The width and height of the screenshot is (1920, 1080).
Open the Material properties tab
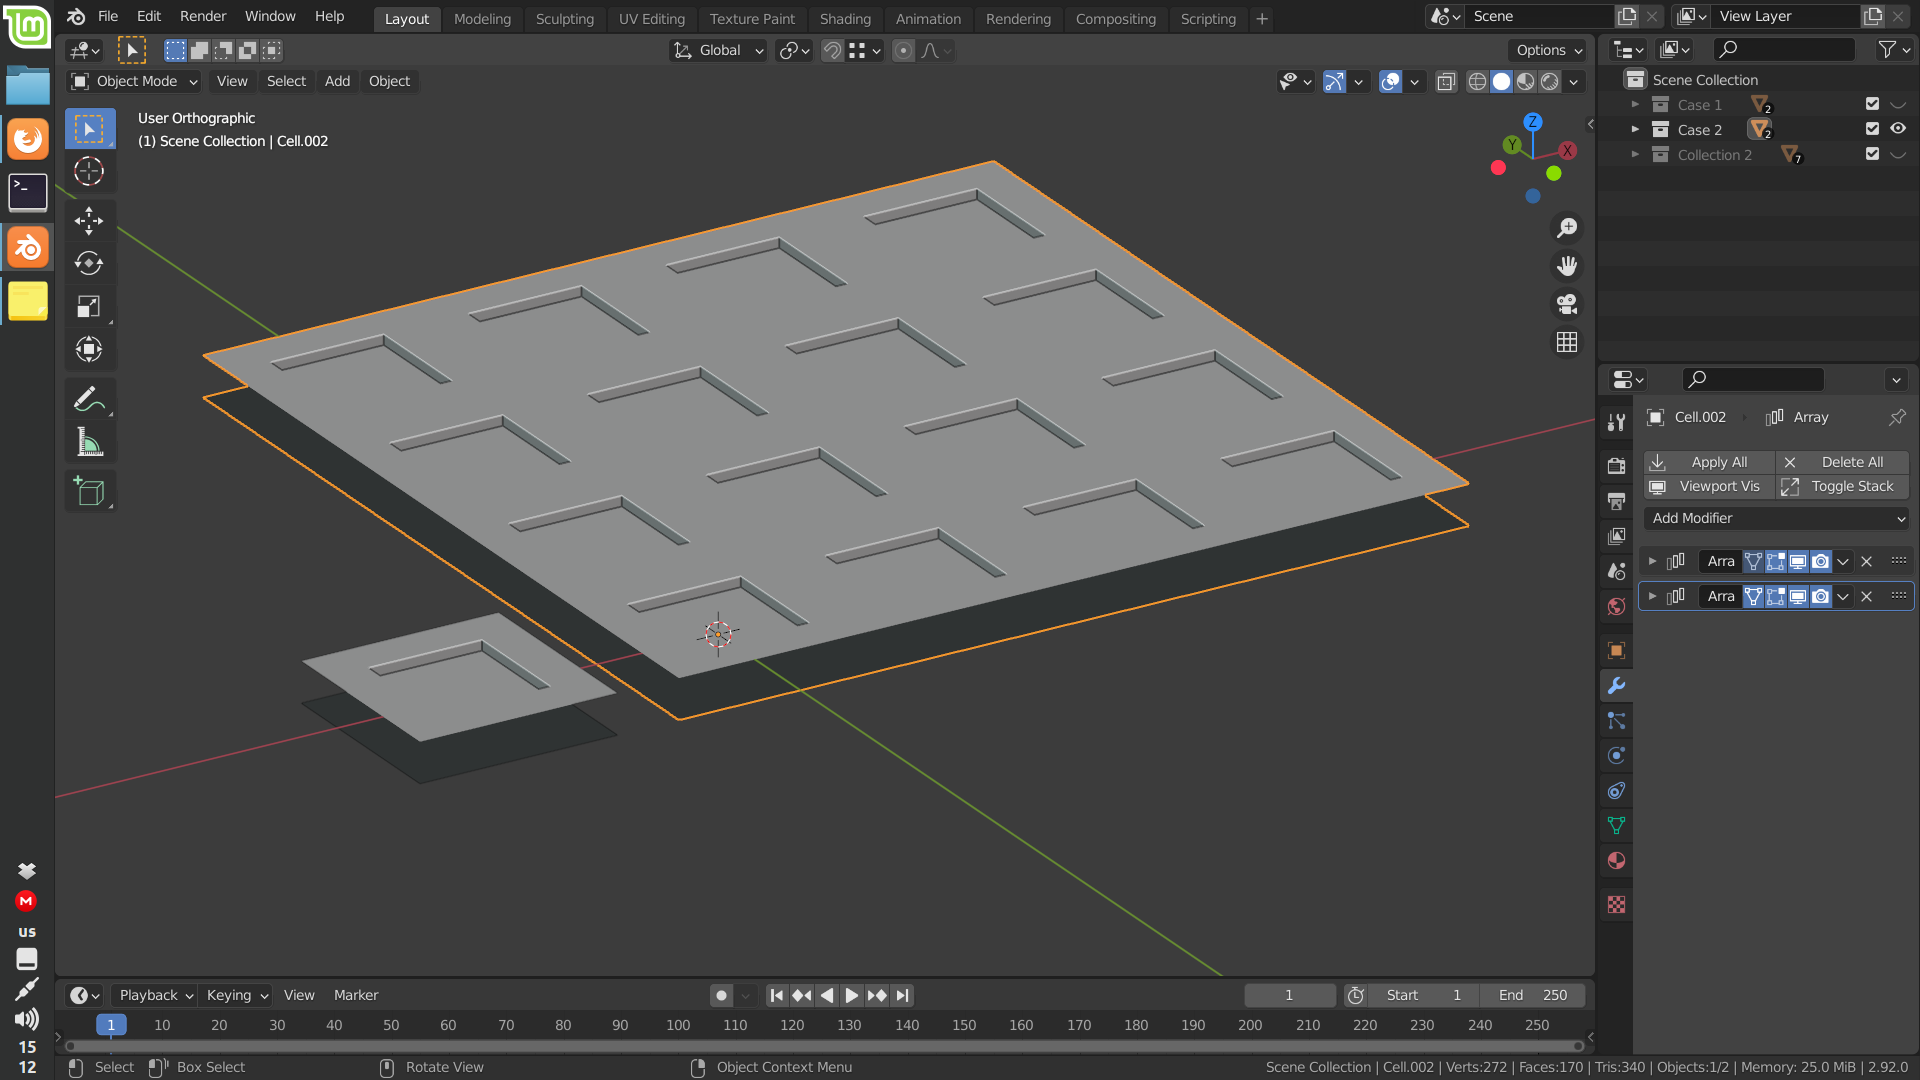point(1616,861)
